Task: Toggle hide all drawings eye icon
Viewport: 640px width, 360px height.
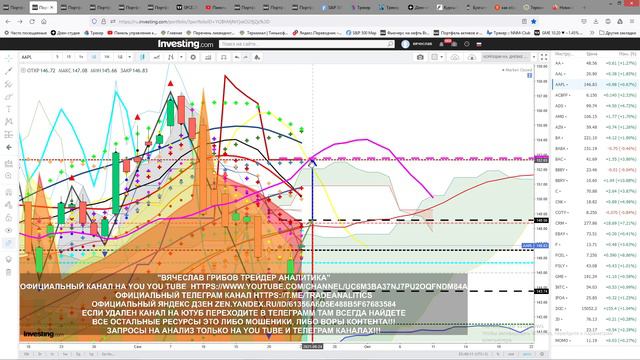Action: coord(9,230)
